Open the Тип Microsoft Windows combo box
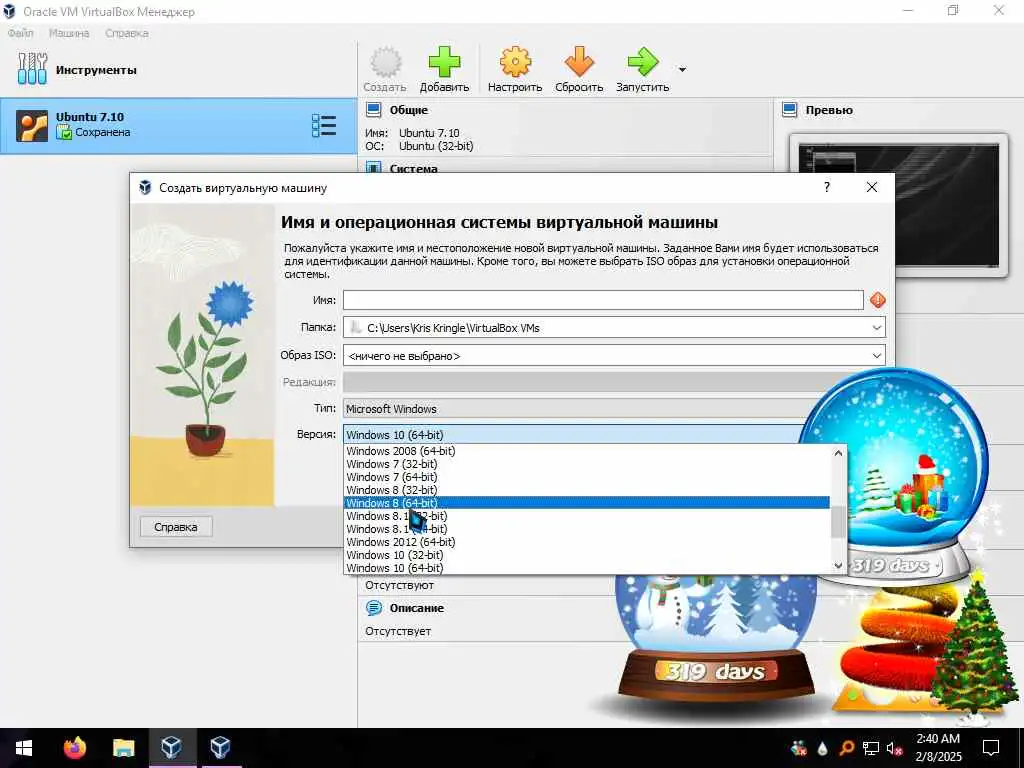Screen dimensions: 1024x768 pyautogui.click(x=575, y=409)
